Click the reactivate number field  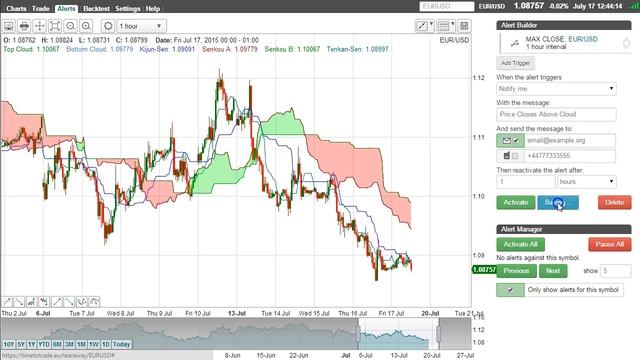click(x=526, y=182)
